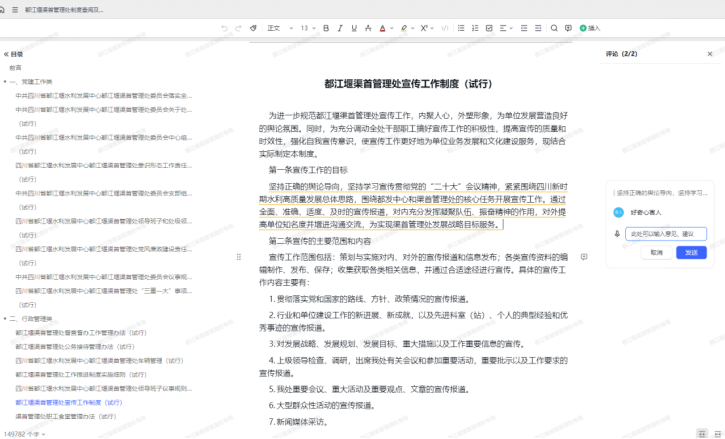Open the green 插入 insert menu
The width and height of the screenshot is (725, 439).
point(590,28)
